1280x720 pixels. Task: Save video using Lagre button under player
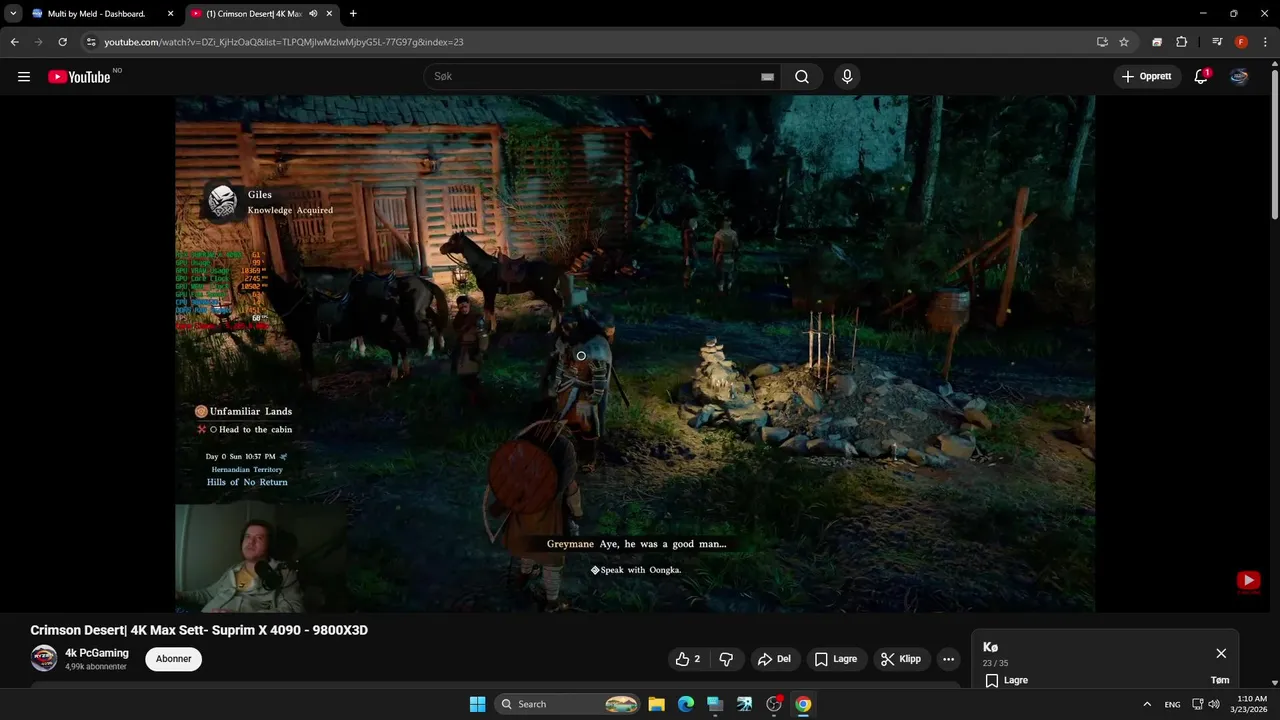point(836,659)
